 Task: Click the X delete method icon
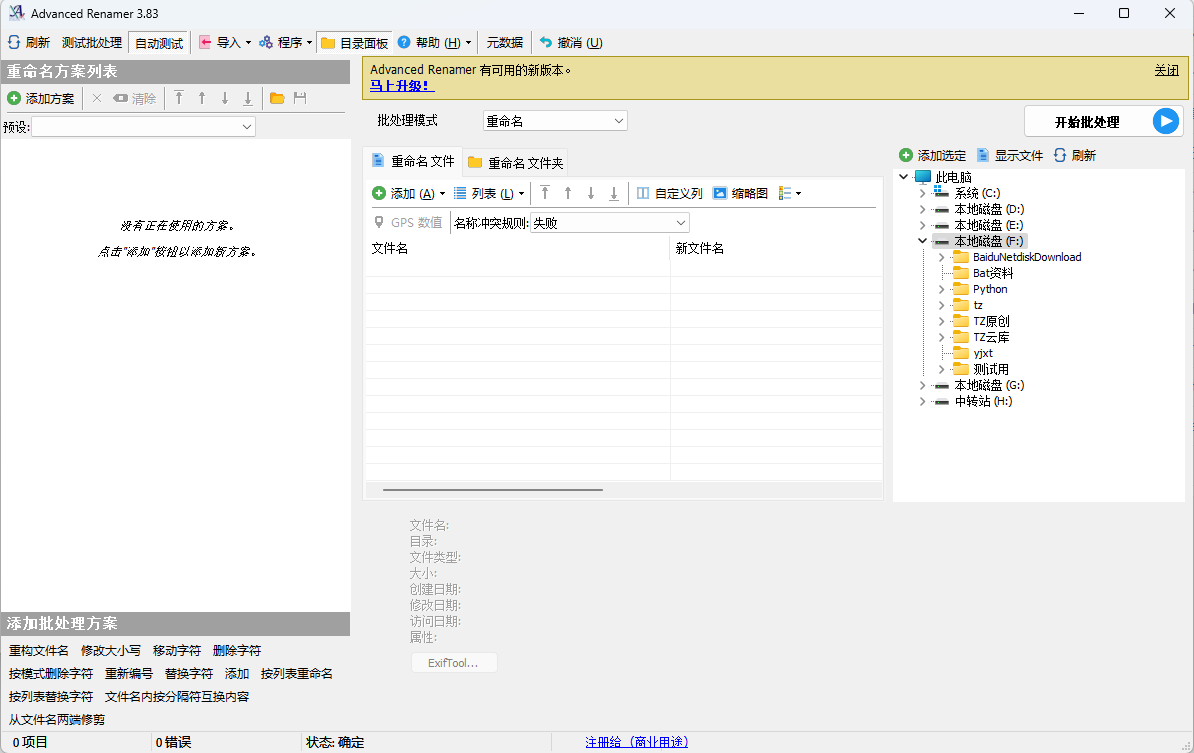click(97, 98)
